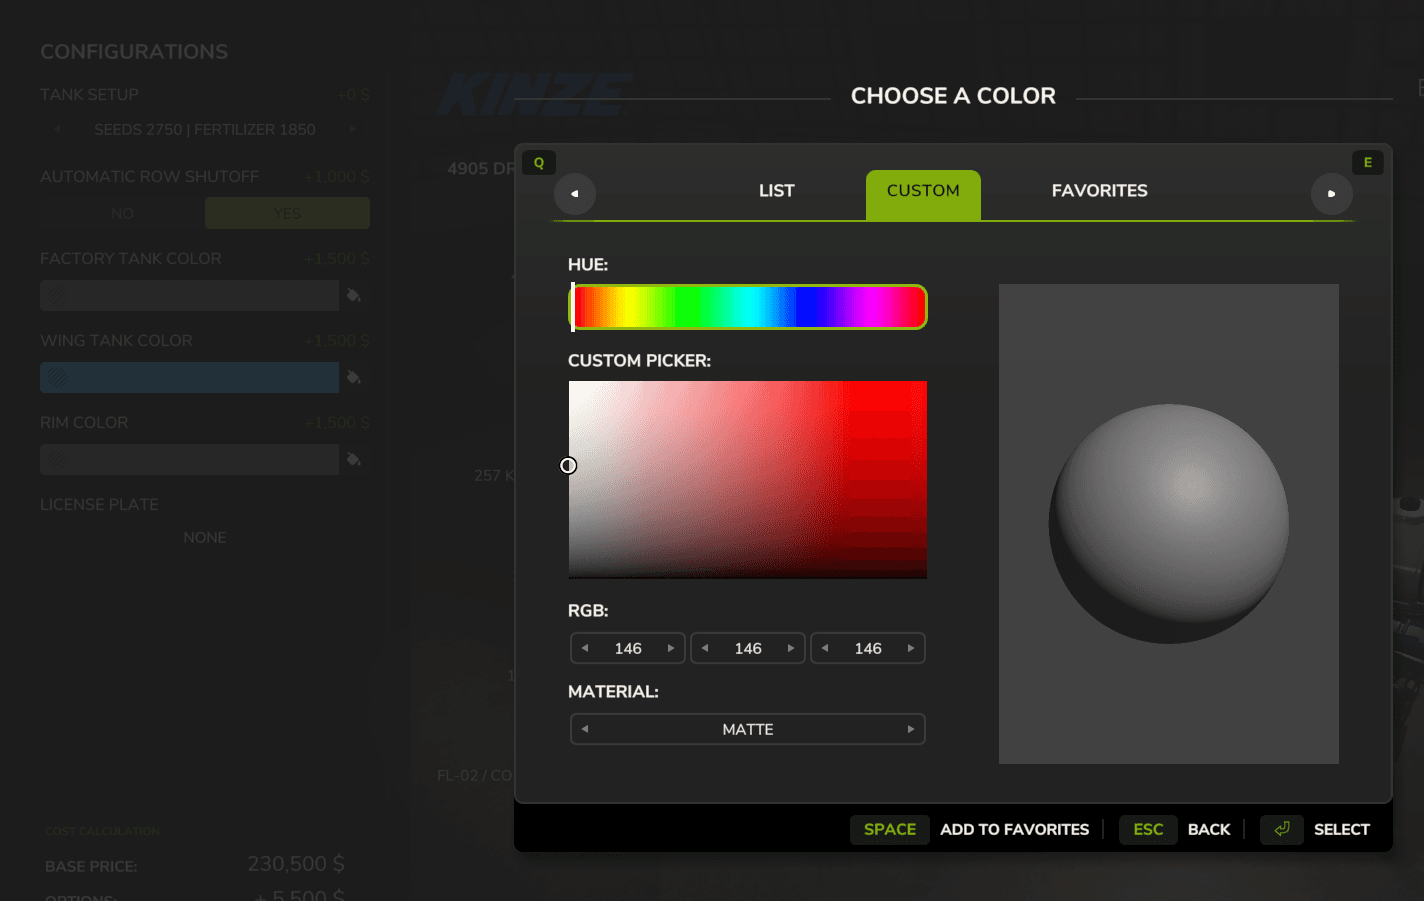Select NO for Automatic Row Shutoff

pos(122,213)
